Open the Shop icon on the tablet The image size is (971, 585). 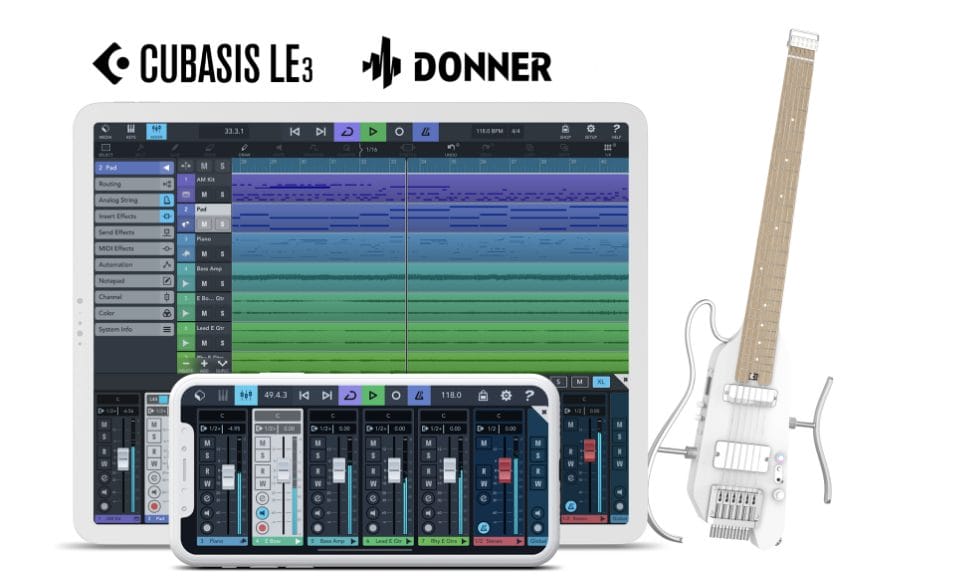pos(565,132)
